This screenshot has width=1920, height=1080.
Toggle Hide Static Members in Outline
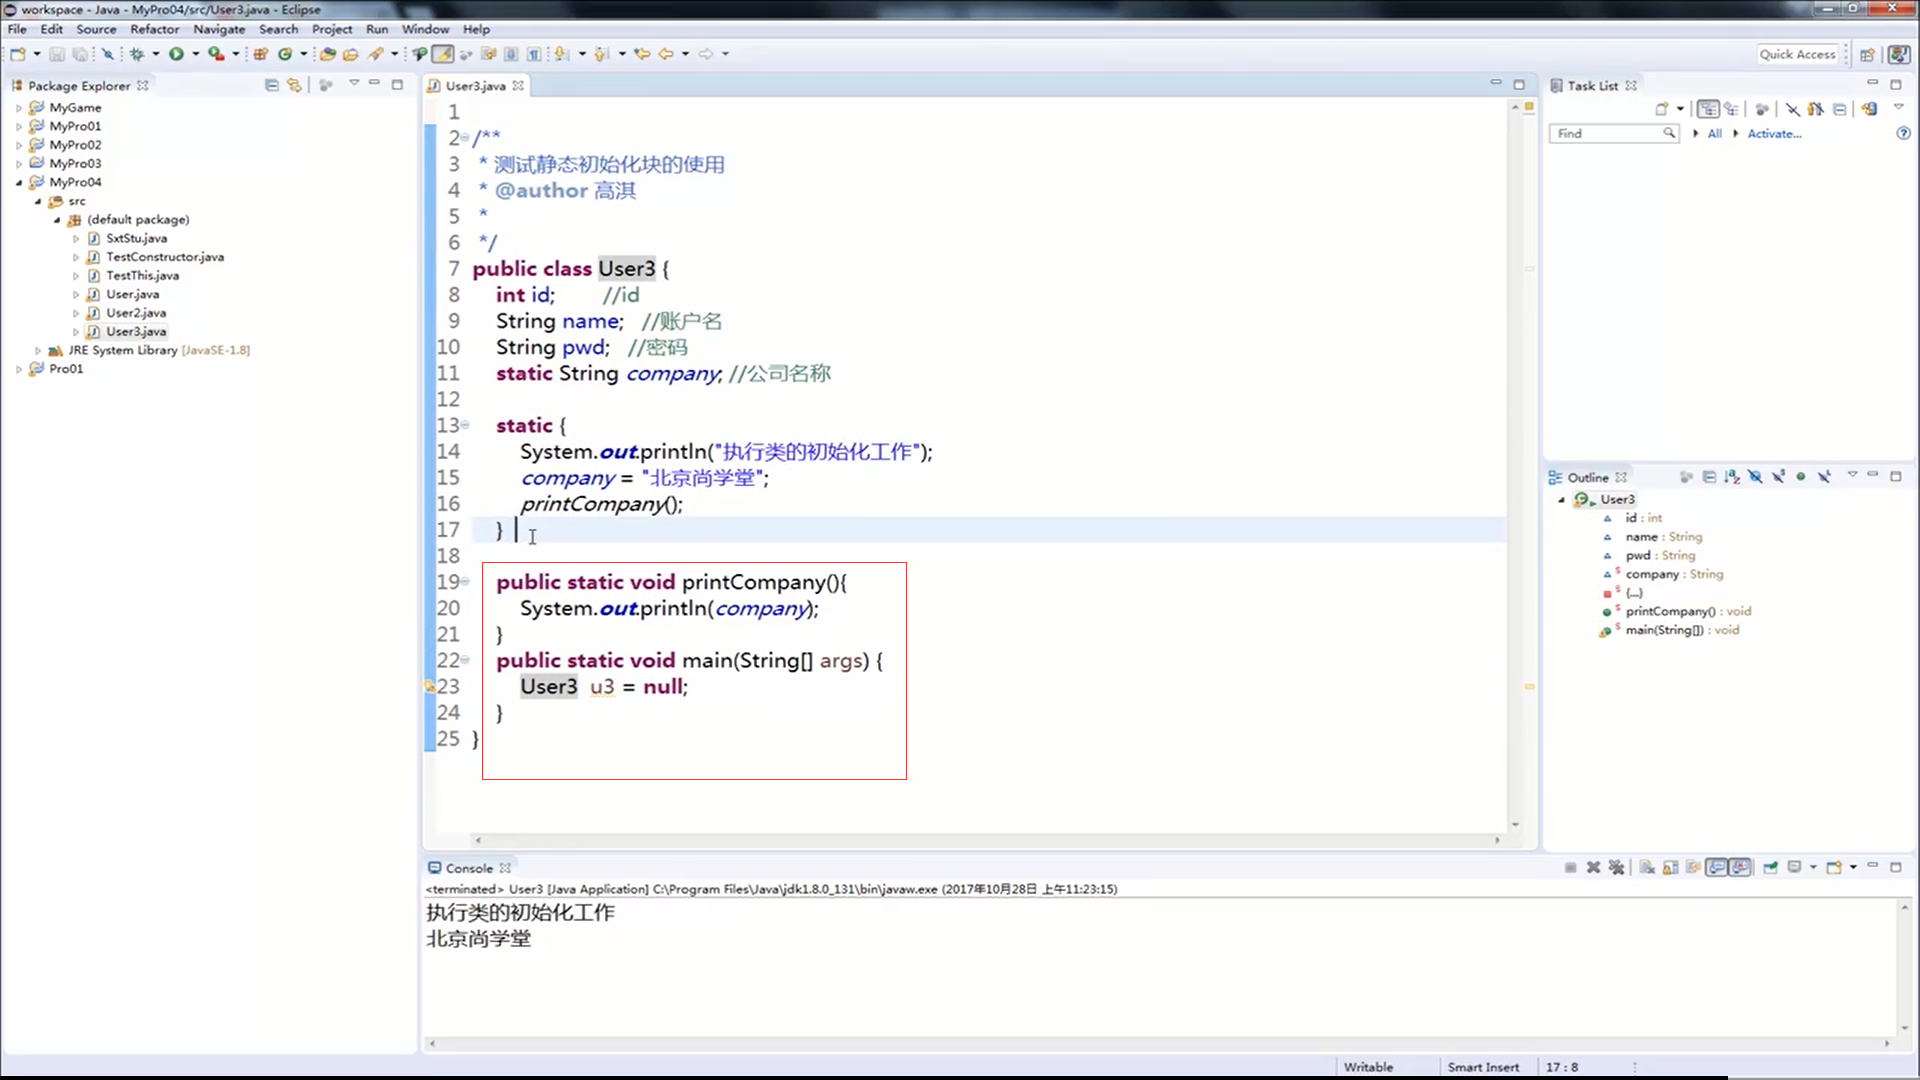tap(1779, 477)
